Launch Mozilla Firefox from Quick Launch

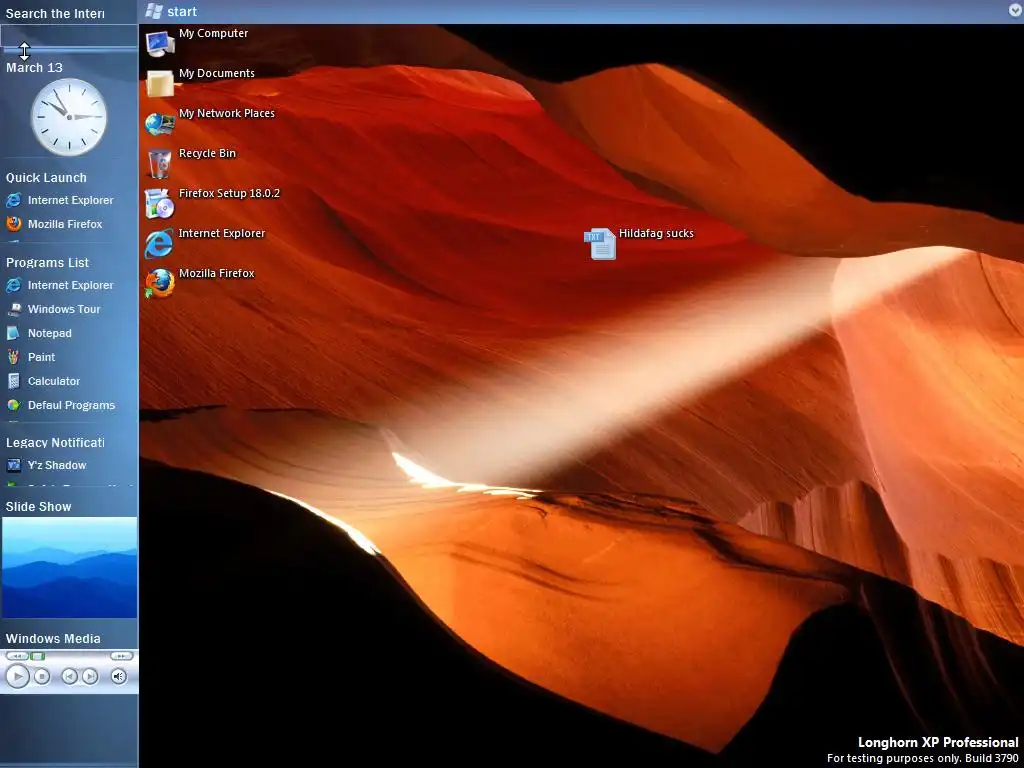tap(54, 224)
